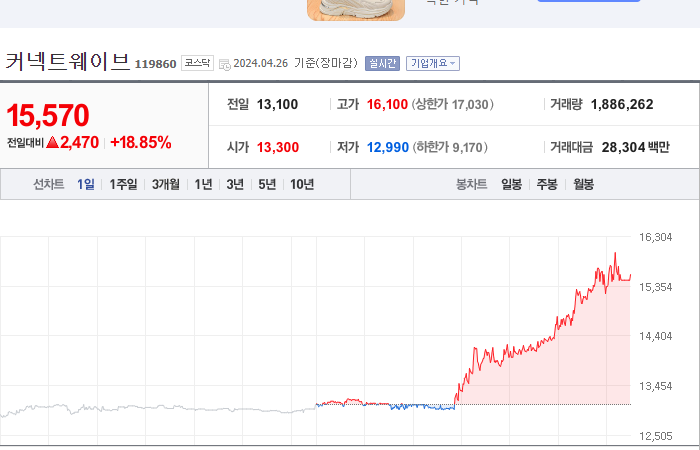The image size is (700, 450).
Task: Click the change amount 2,470
Action: [79, 142]
